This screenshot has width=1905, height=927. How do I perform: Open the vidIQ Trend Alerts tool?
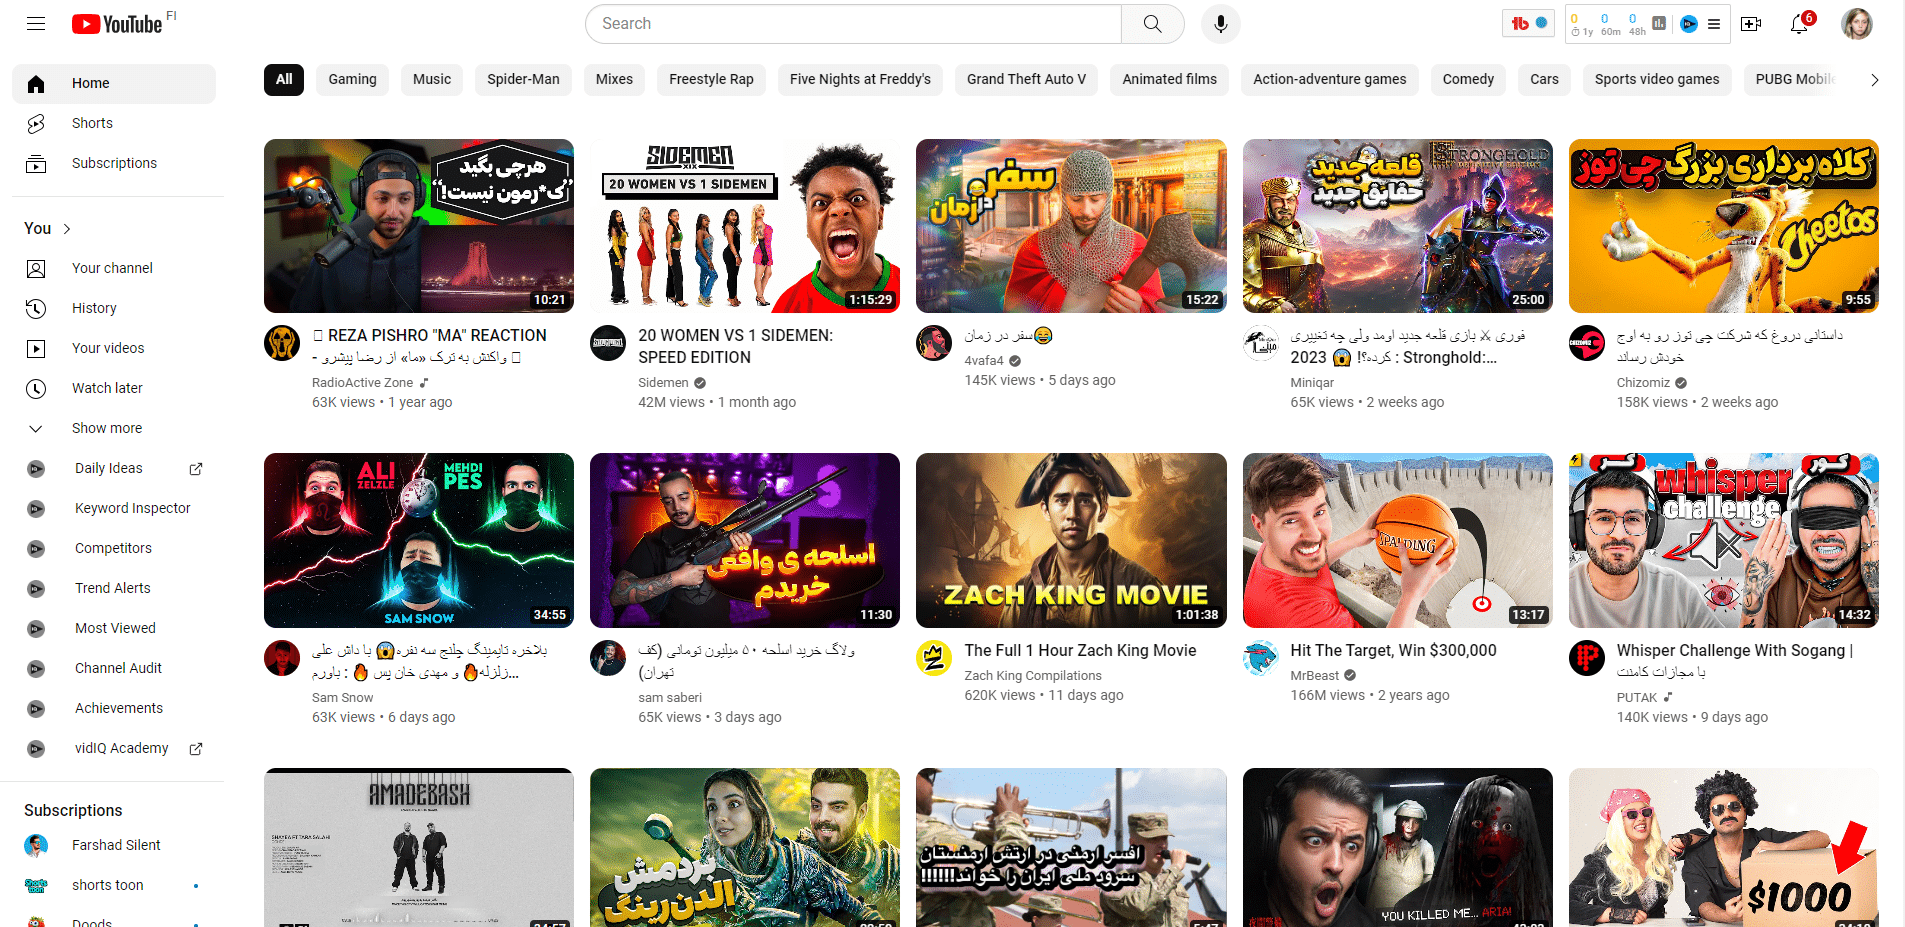pos(112,588)
